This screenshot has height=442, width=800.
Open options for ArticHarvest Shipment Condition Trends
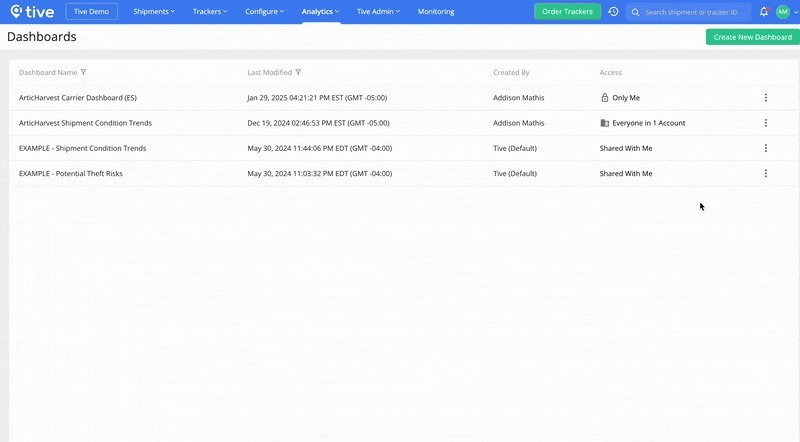coord(766,123)
